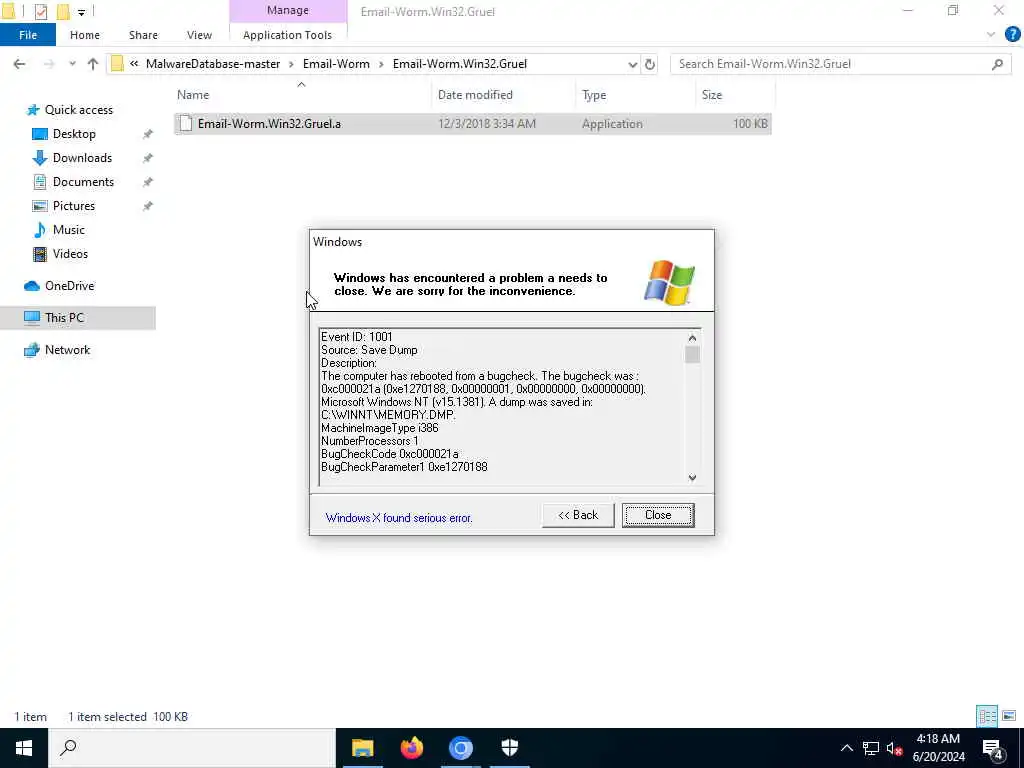The width and height of the screenshot is (1024, 768).
Task: Open the clock and date flyout
Action: pos(938,748)
